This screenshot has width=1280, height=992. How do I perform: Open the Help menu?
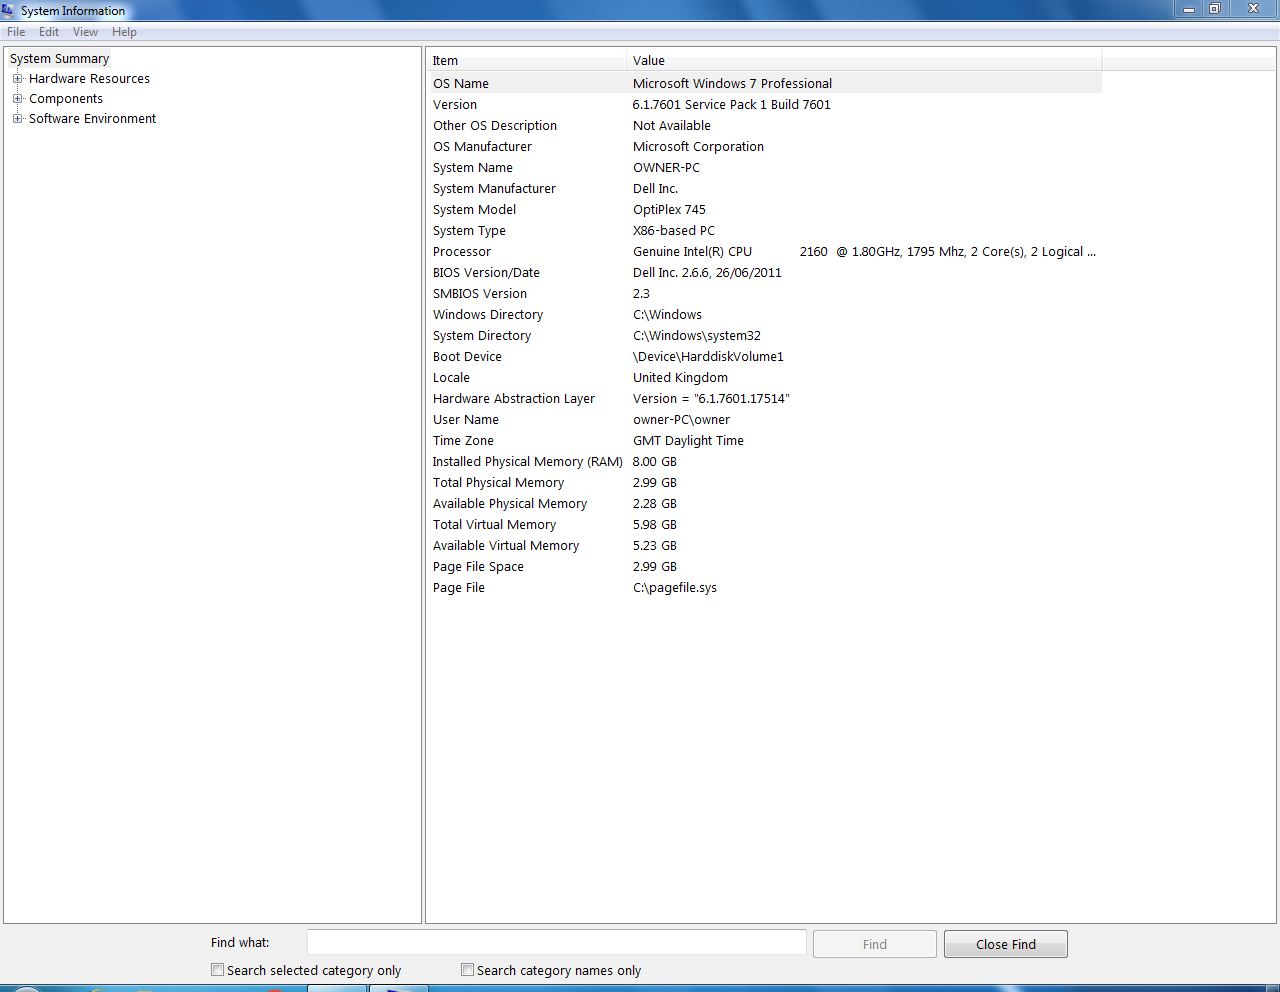(124, 32)
